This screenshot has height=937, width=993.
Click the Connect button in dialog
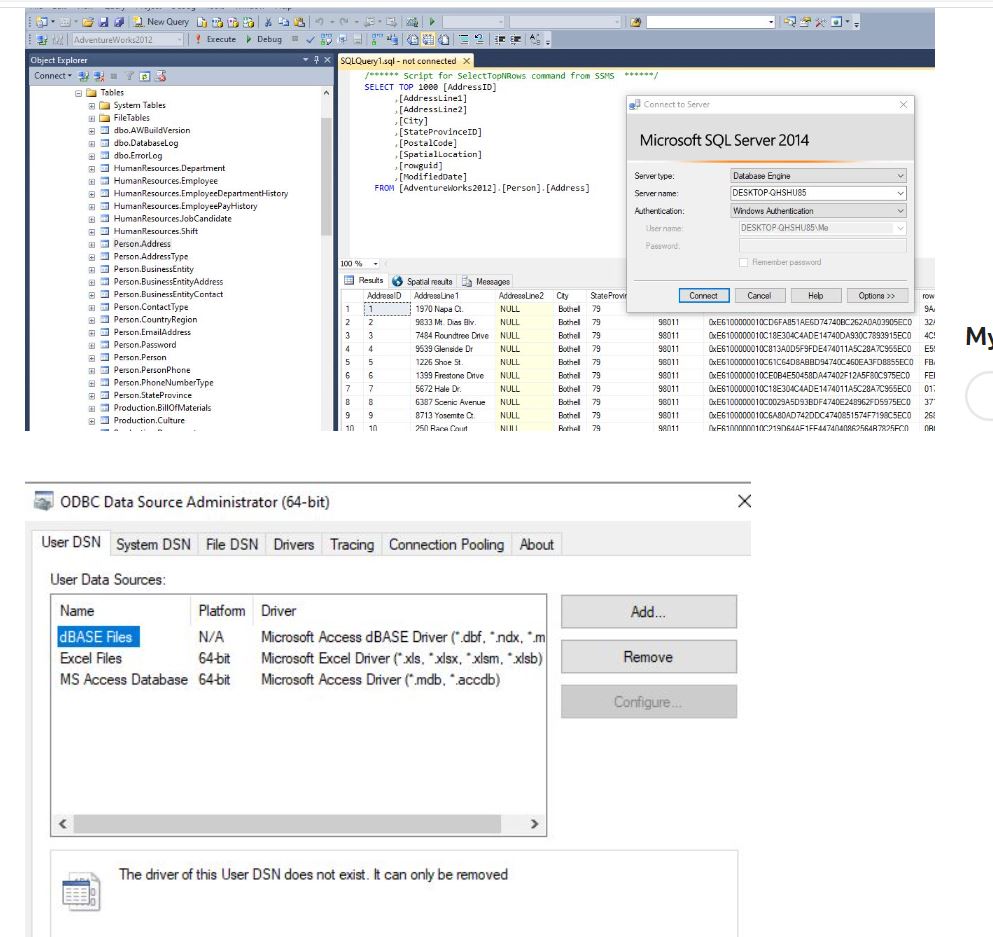point(704,296)
